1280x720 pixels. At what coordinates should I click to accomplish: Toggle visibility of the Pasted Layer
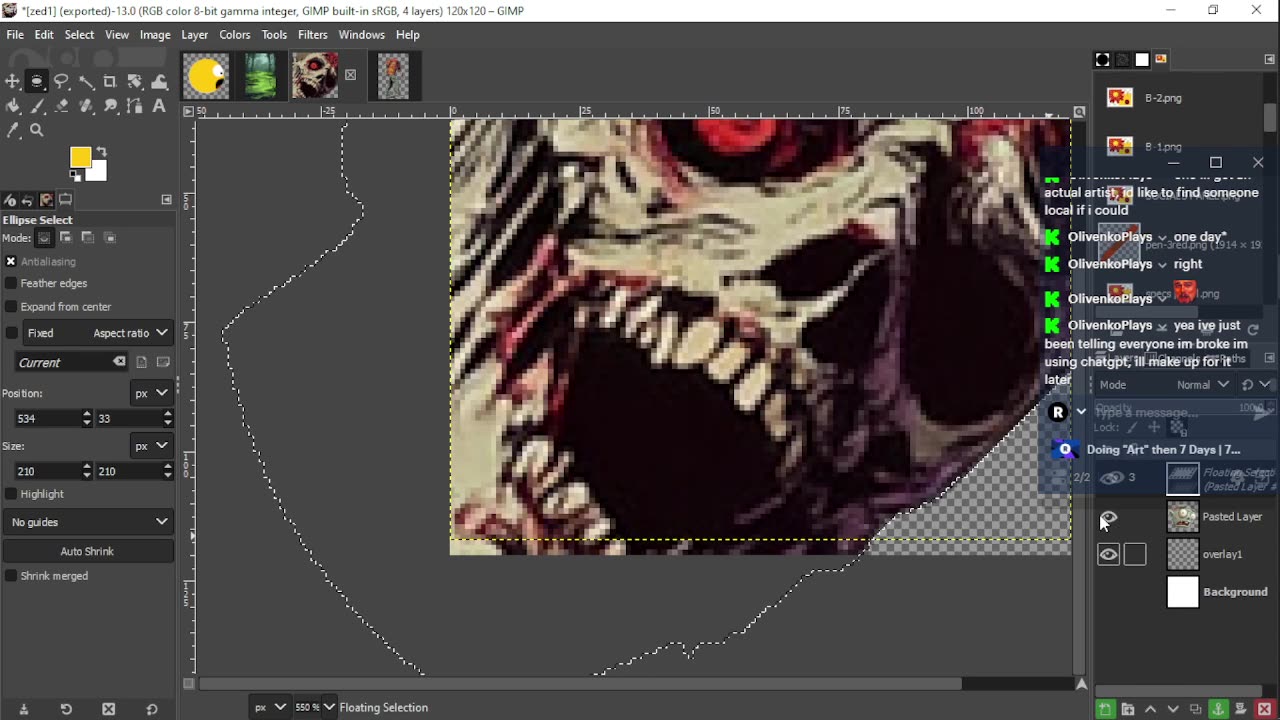(1108, 517)
